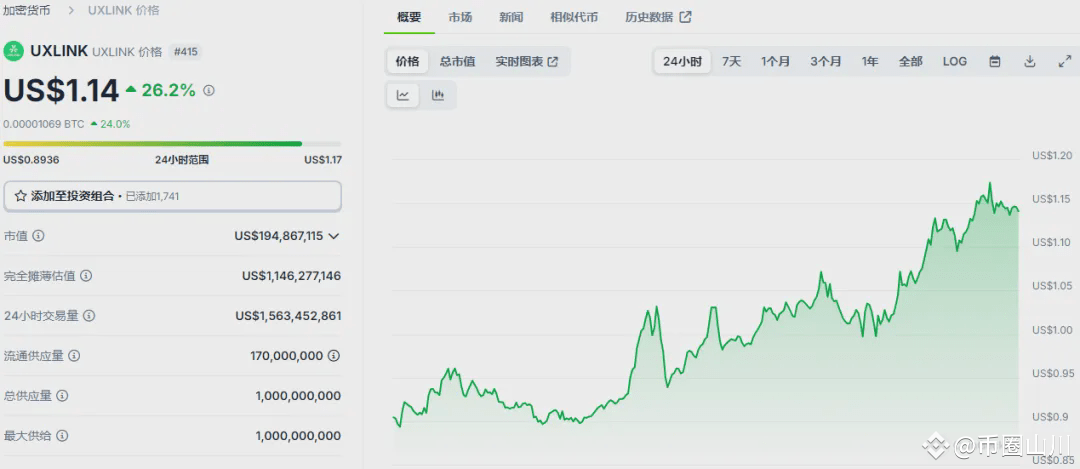1080x469 pixels.
Task: Click the US$1.14 price text
Action: coord(61,91)
